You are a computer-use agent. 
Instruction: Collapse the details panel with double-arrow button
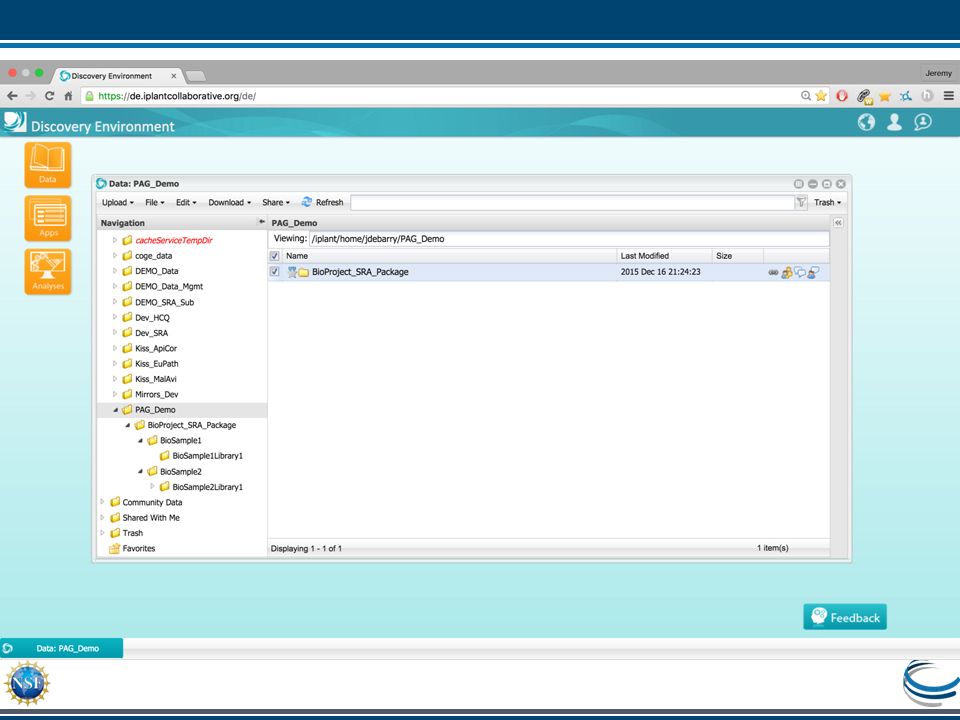(x=838, y=223)
